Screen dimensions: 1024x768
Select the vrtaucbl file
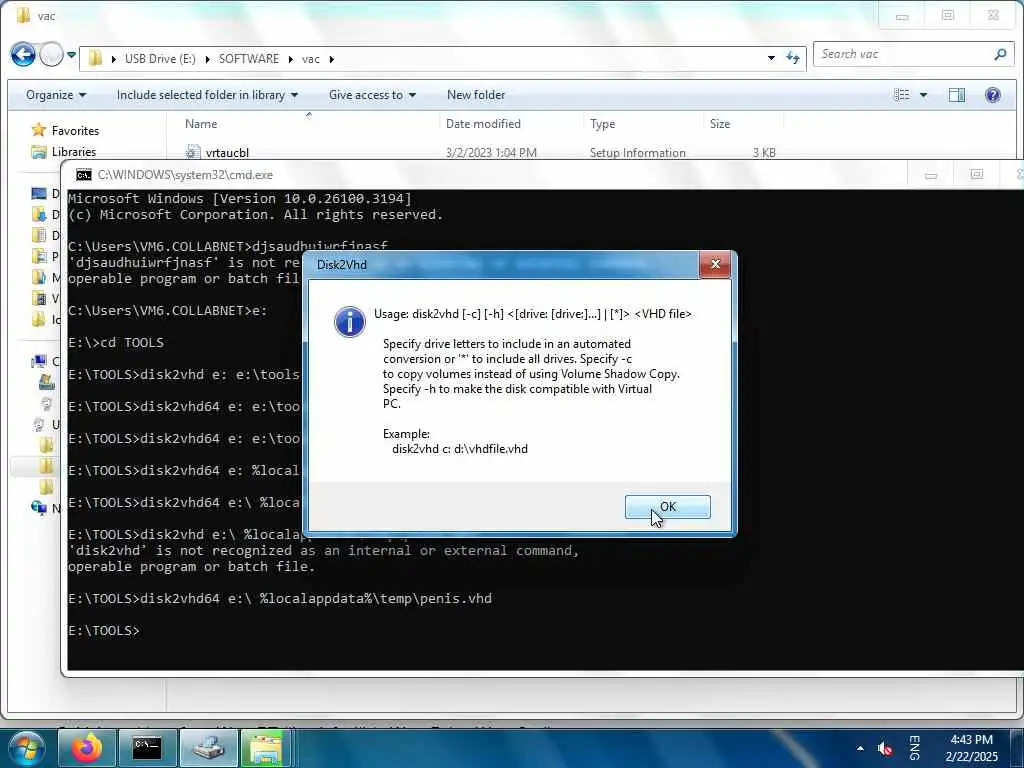[x=227, y=153]
